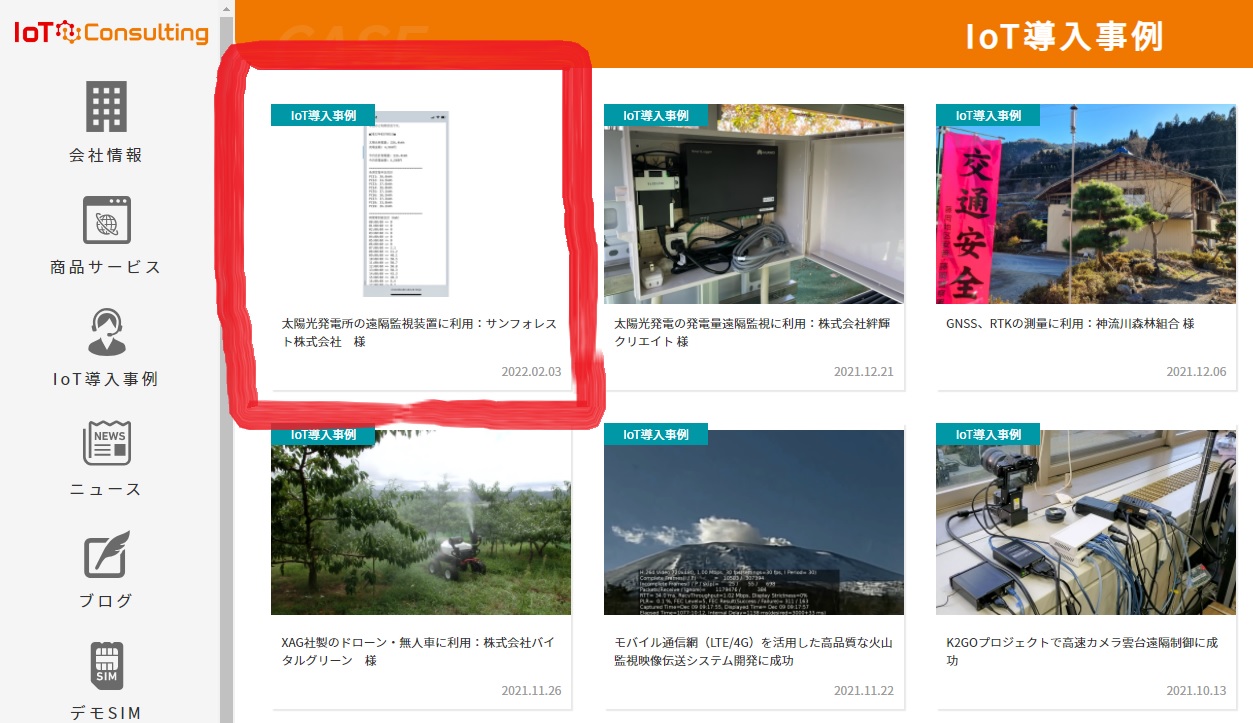Open the 会社情報 building icon

[x=106, y=106]
